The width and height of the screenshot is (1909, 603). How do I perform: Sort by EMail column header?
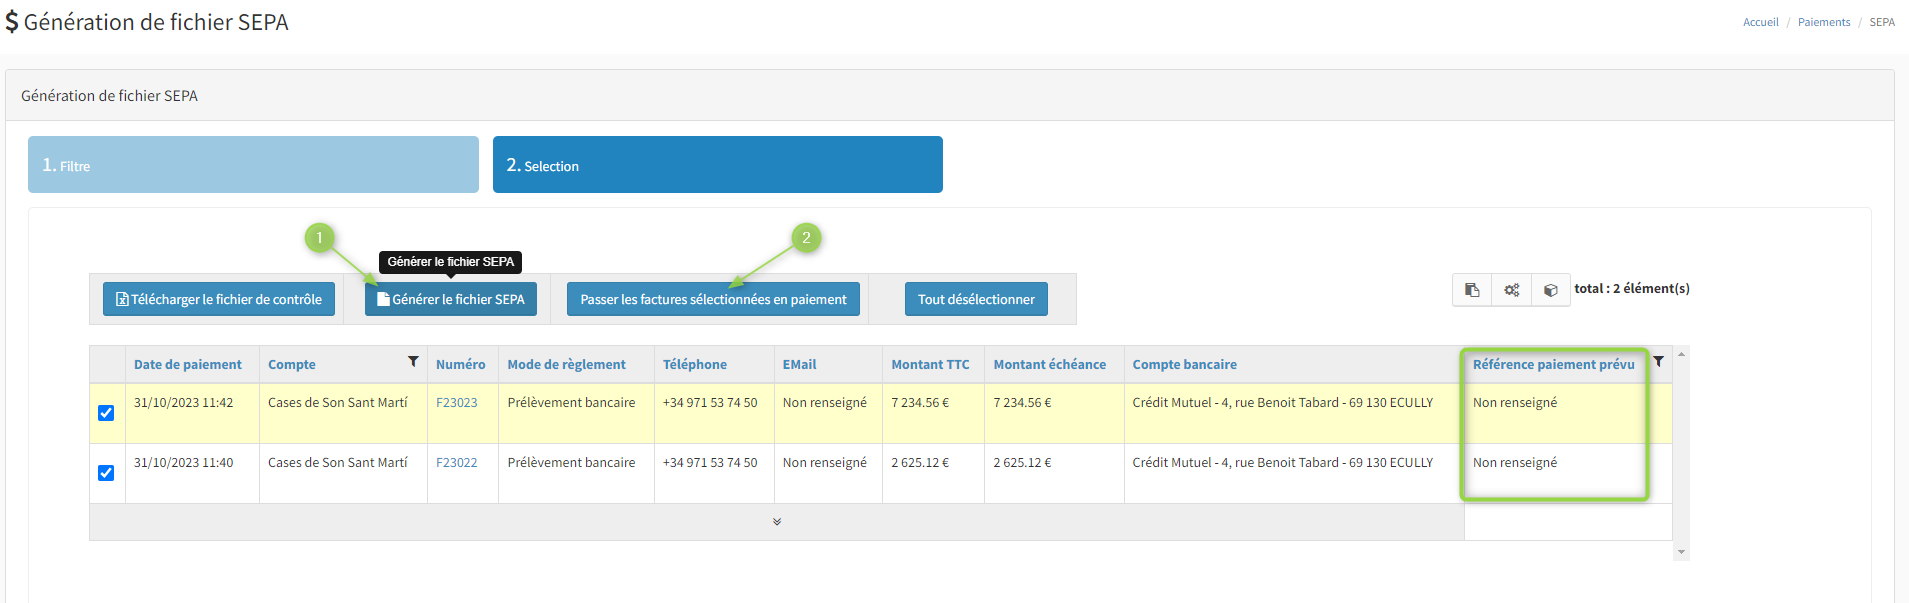800,364
